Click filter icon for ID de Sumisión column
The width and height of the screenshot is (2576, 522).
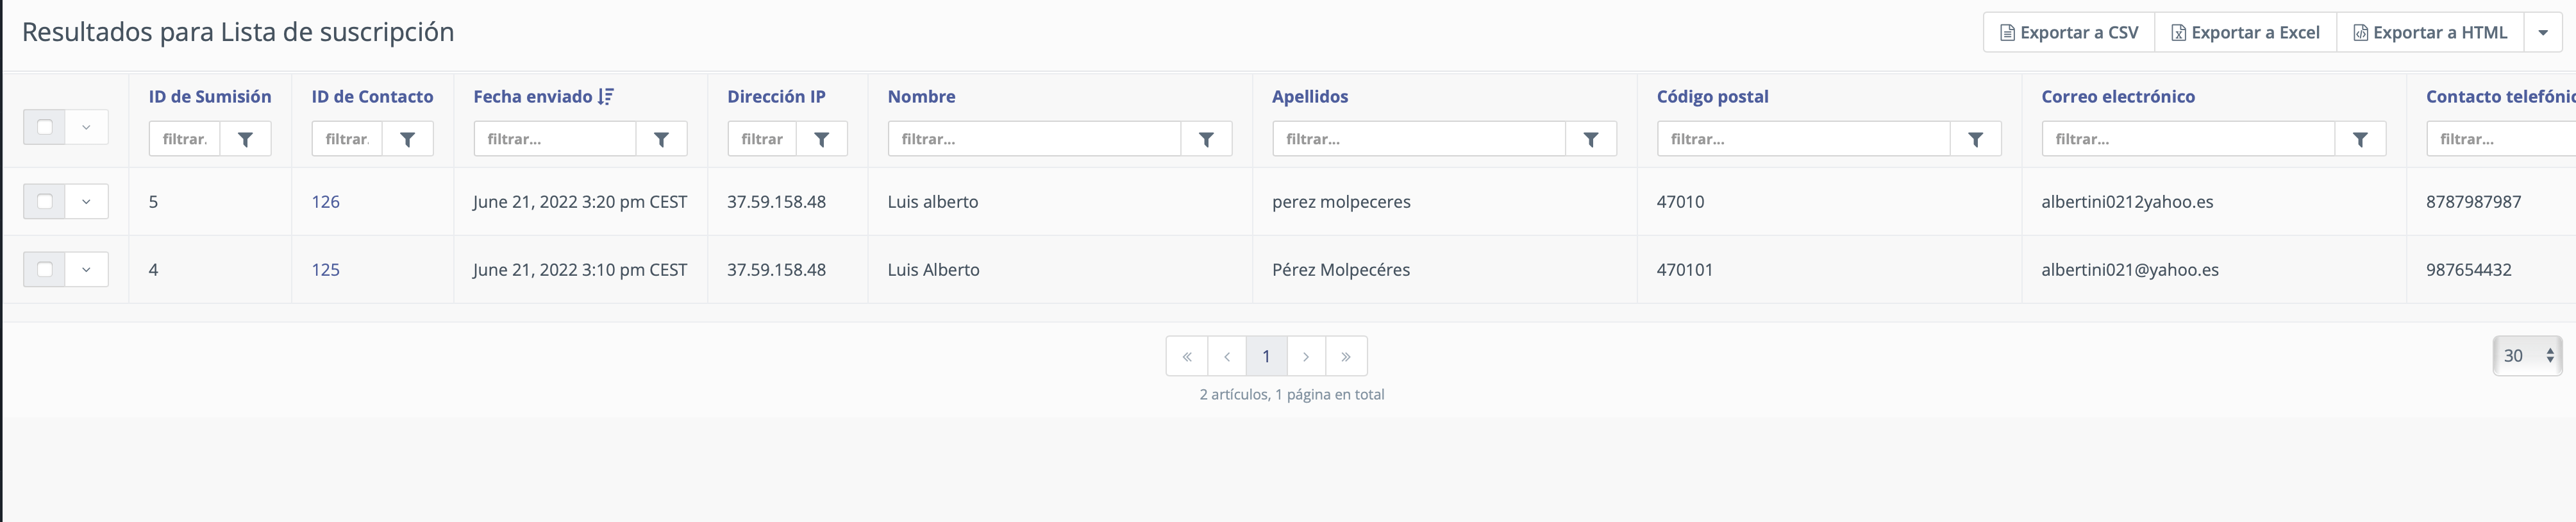(245, 139)
